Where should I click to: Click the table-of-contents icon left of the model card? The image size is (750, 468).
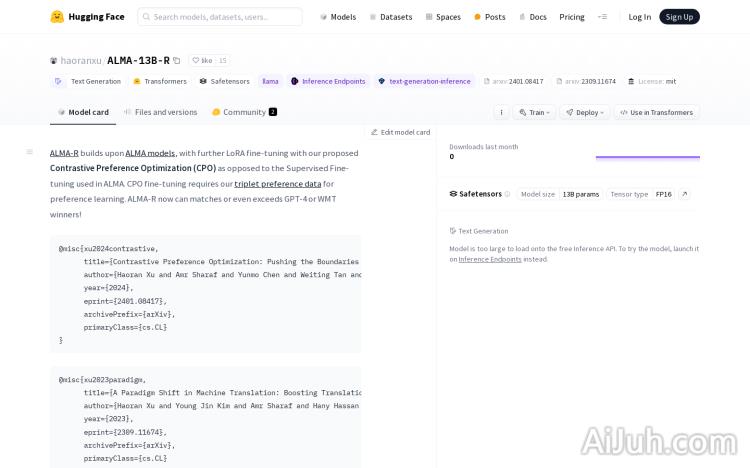[x=29, y=152]
